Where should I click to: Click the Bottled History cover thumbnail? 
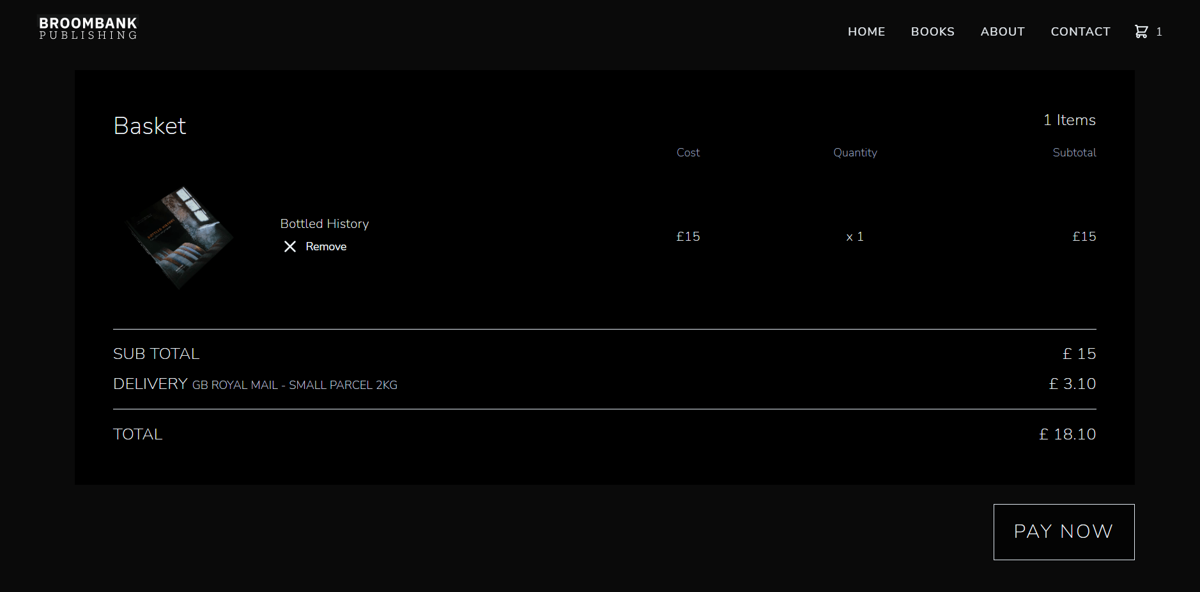pos(181,237)
